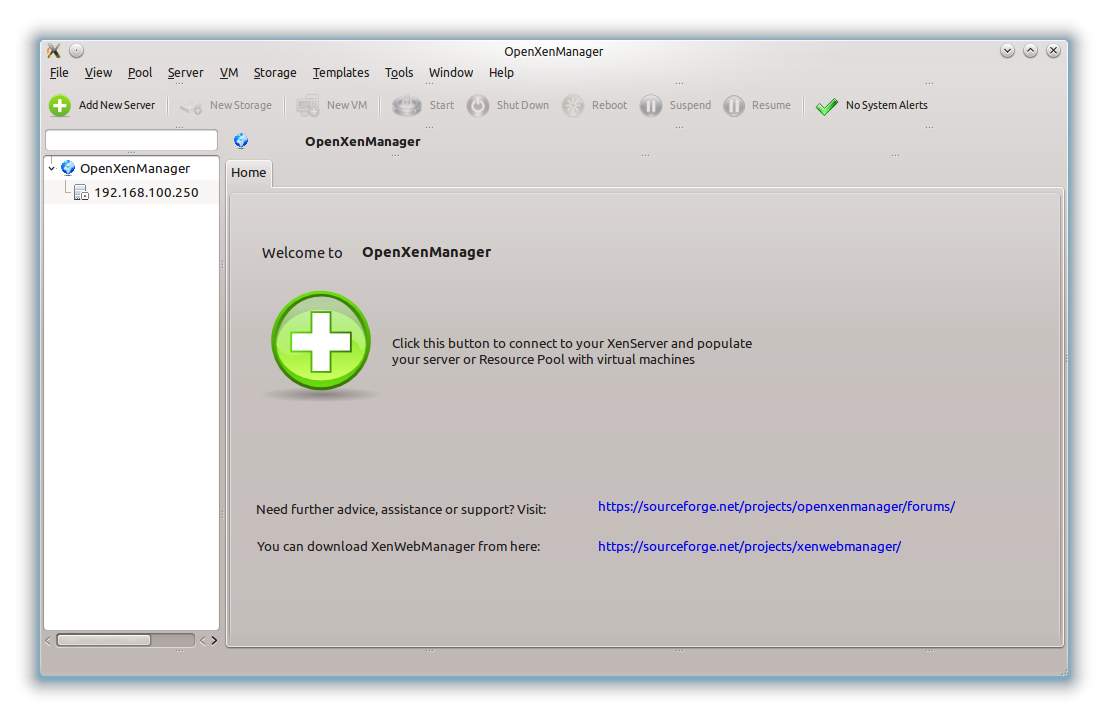This screenshot has width=1108, height=716.
Task: Click the round pin button in title bar
Action: [x=76, y=51]
